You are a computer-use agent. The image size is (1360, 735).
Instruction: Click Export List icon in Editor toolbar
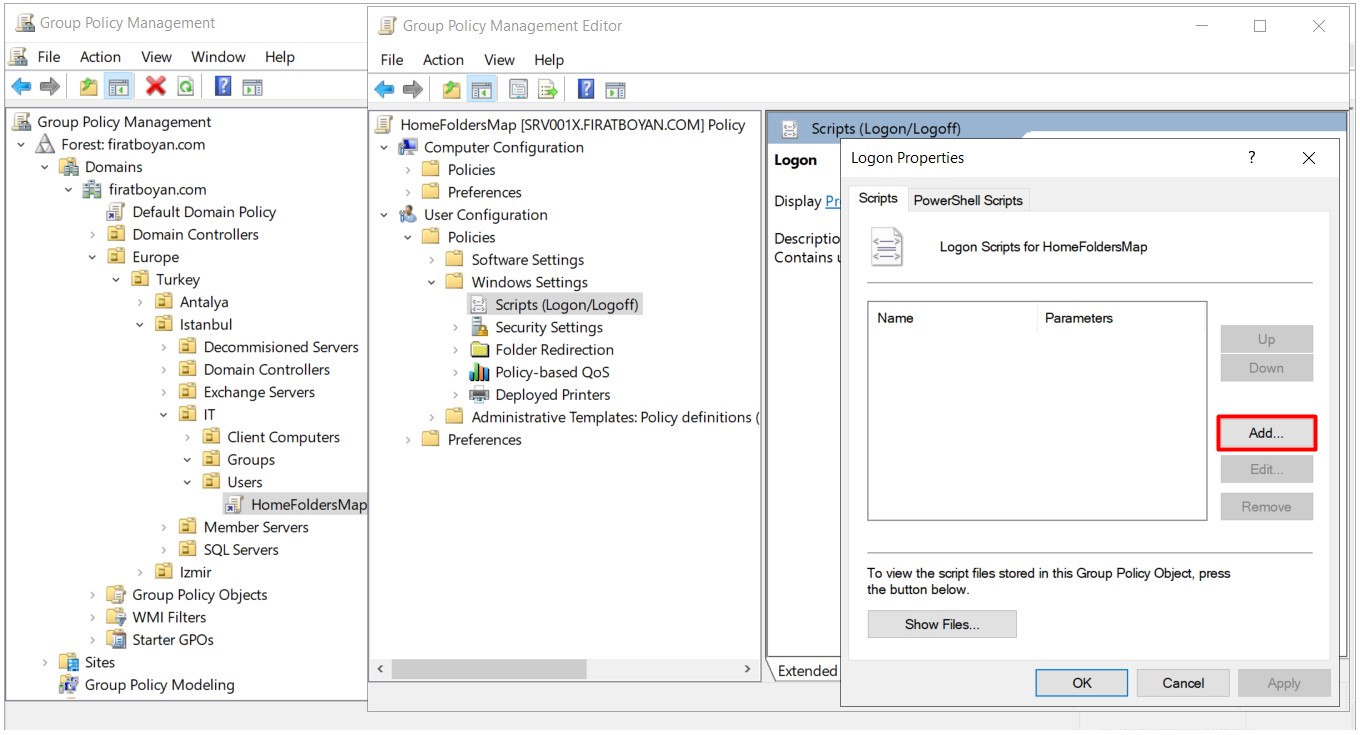pos(548,90)
